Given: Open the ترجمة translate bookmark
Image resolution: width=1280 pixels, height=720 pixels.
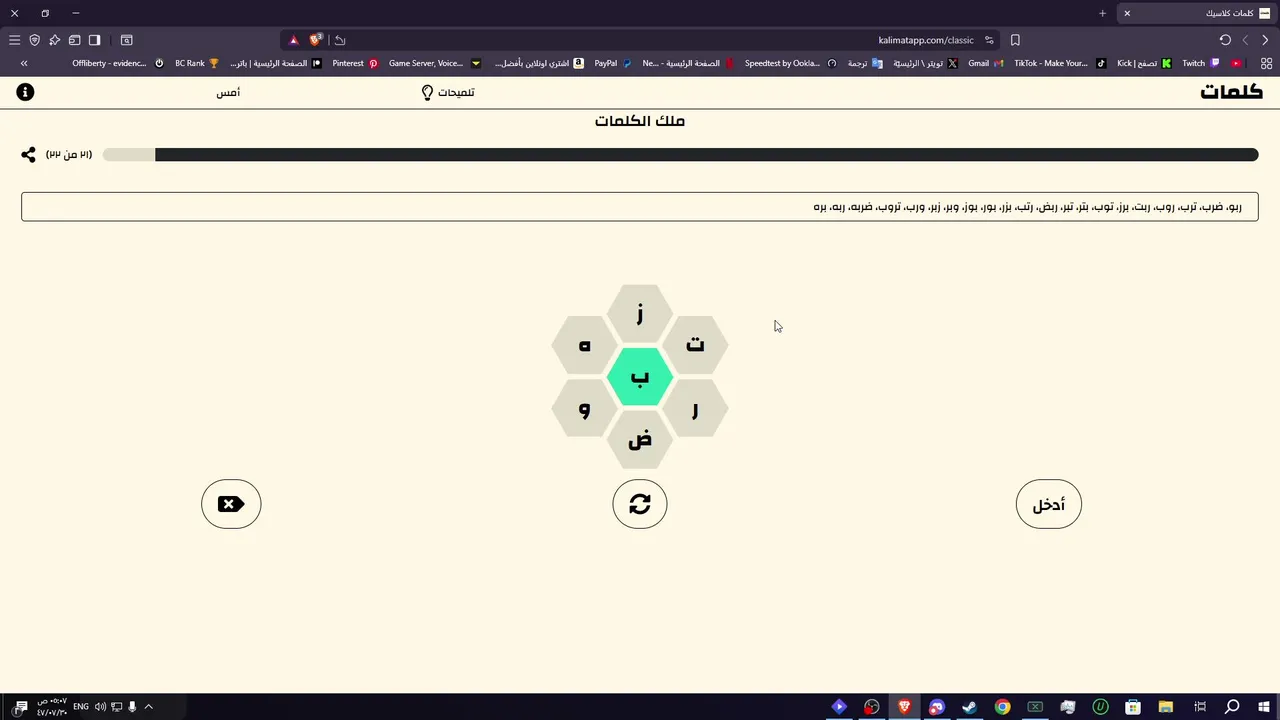Looking at the screenshot, I should tap(865, 63).
